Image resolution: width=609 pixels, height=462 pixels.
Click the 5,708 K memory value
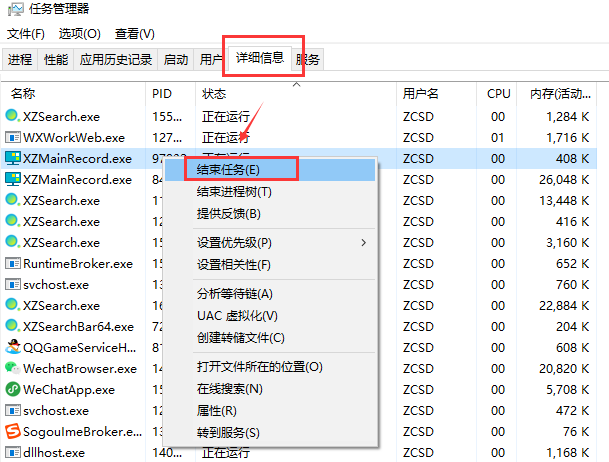[x=567, y=389]
